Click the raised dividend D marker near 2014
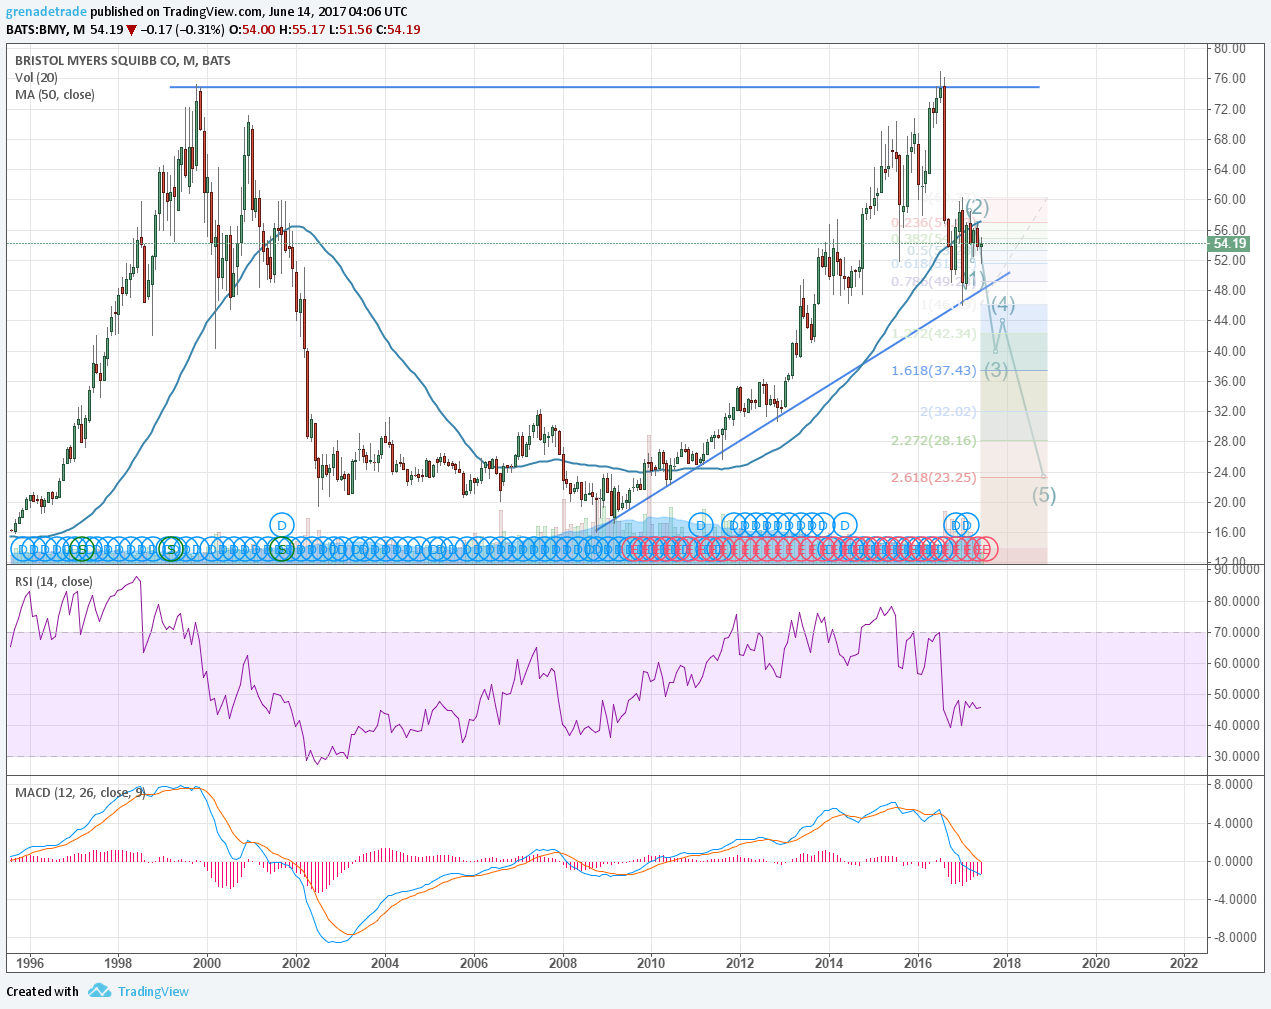This screenshot has width=1271, height=1009. tap(846, 525)
